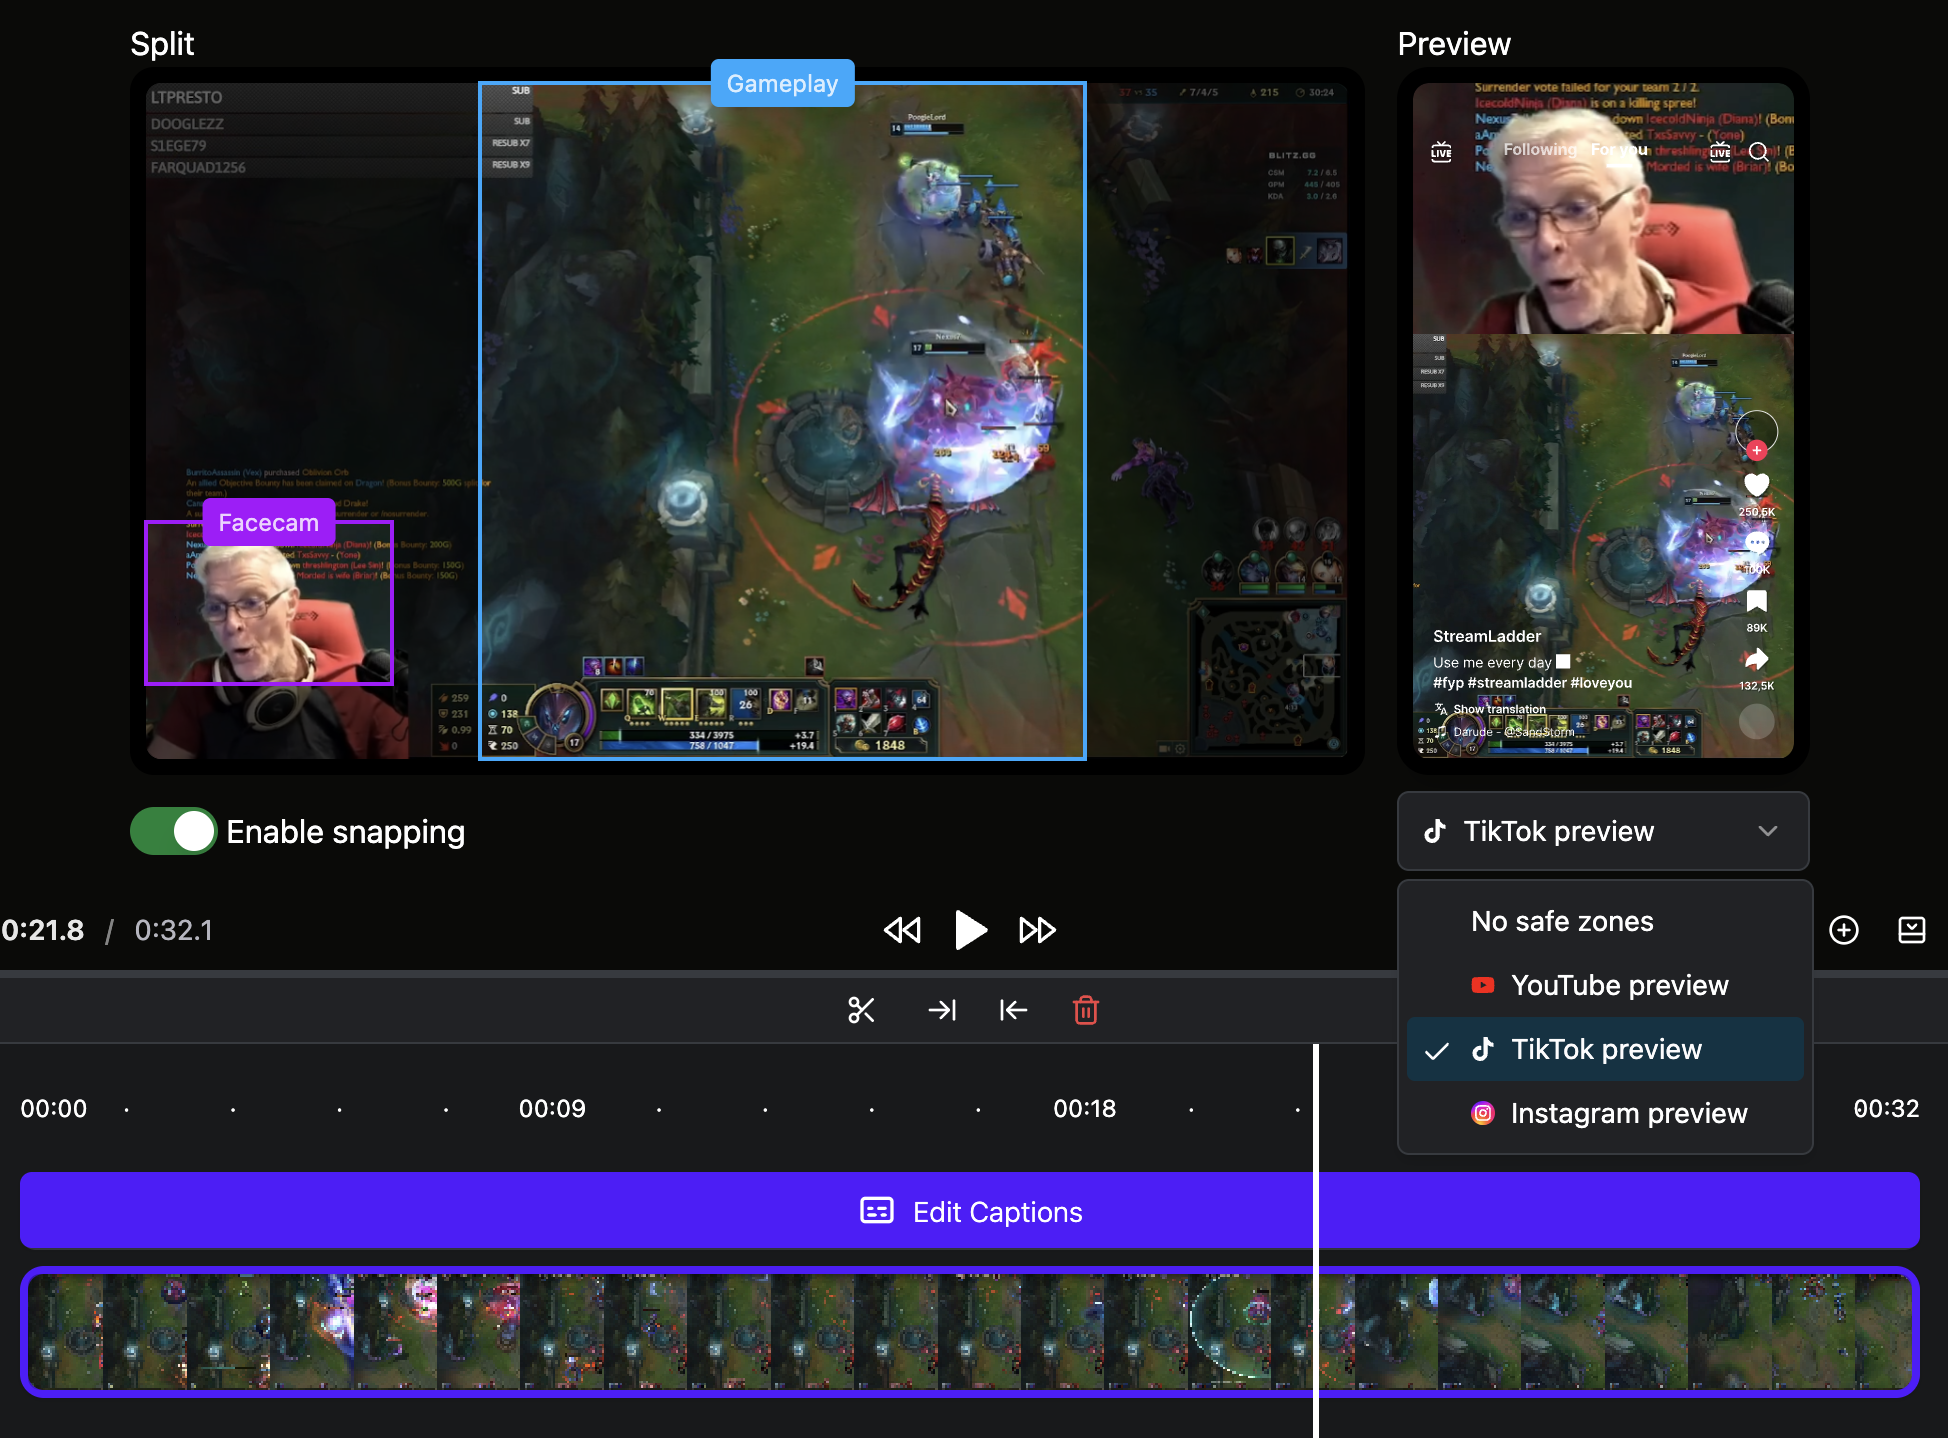The height and width of the screenshot is (1438, 1948).
Task: Select the Facecam crop label
Action: (x=269, y=522)
